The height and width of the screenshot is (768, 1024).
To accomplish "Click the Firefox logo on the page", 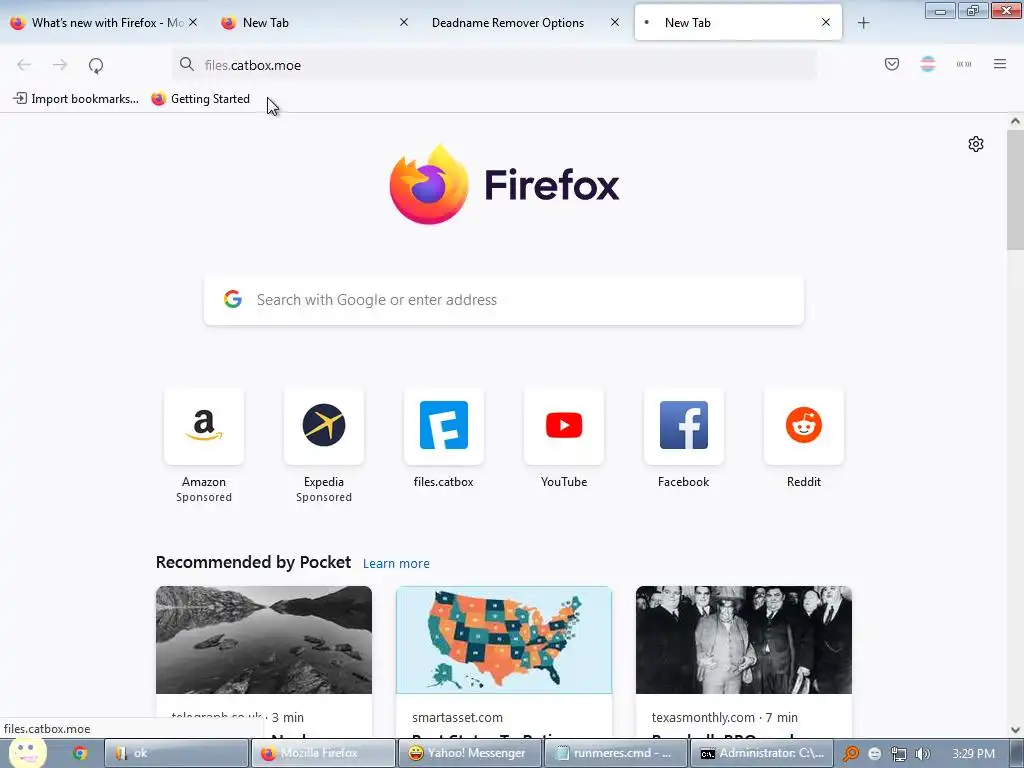I will 504,184.
